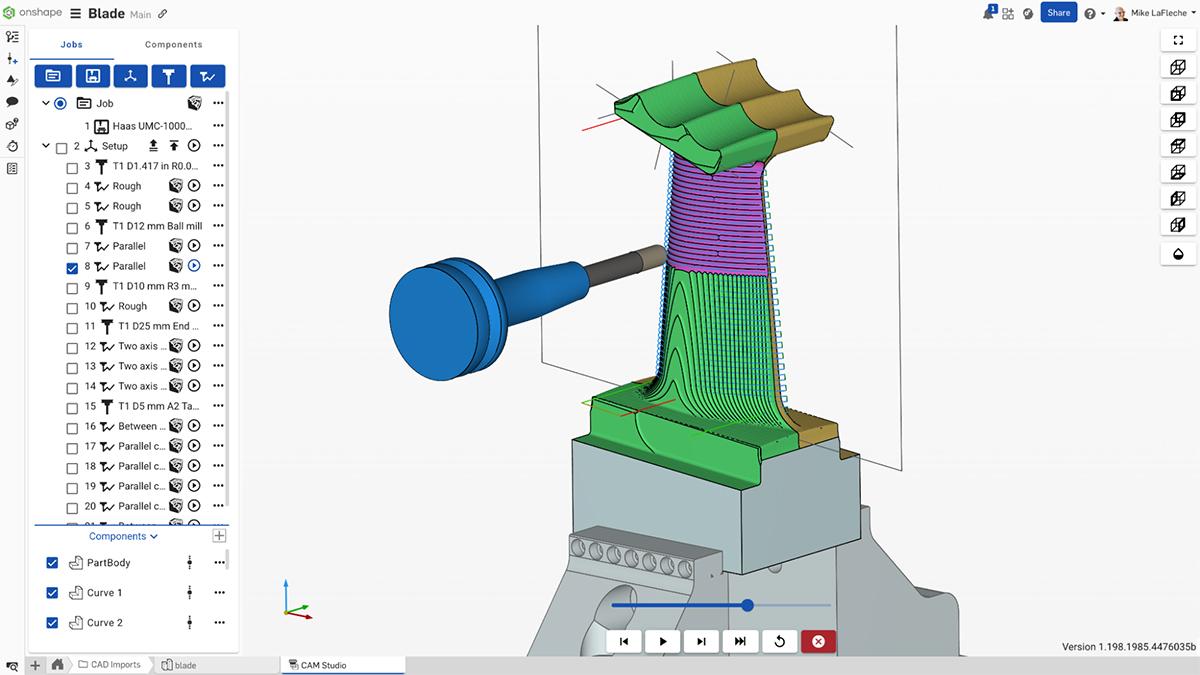Click the add machine button in Jobs toolbar
This screenshot has height=675, width=1200.
92,76
